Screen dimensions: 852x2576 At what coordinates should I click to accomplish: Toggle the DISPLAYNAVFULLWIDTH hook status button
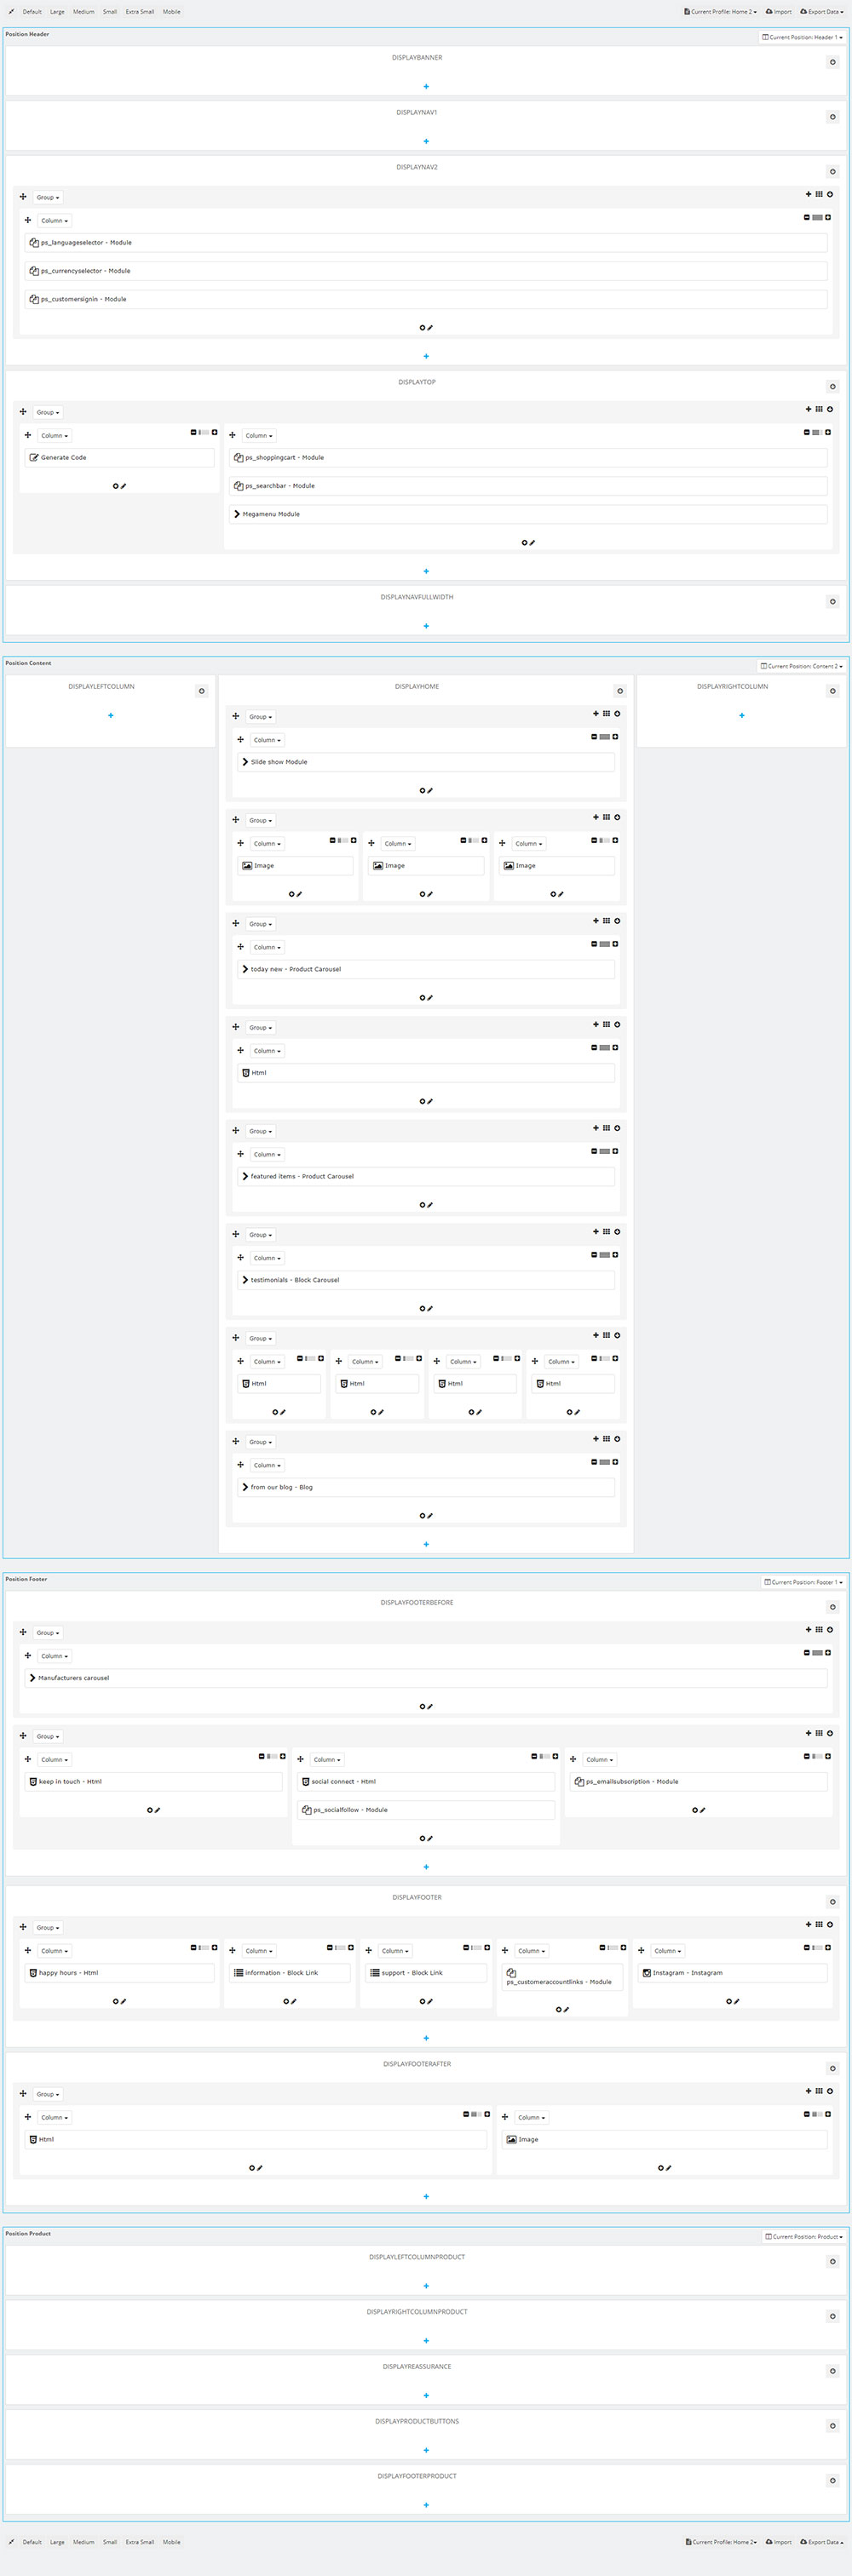point(832,602)
